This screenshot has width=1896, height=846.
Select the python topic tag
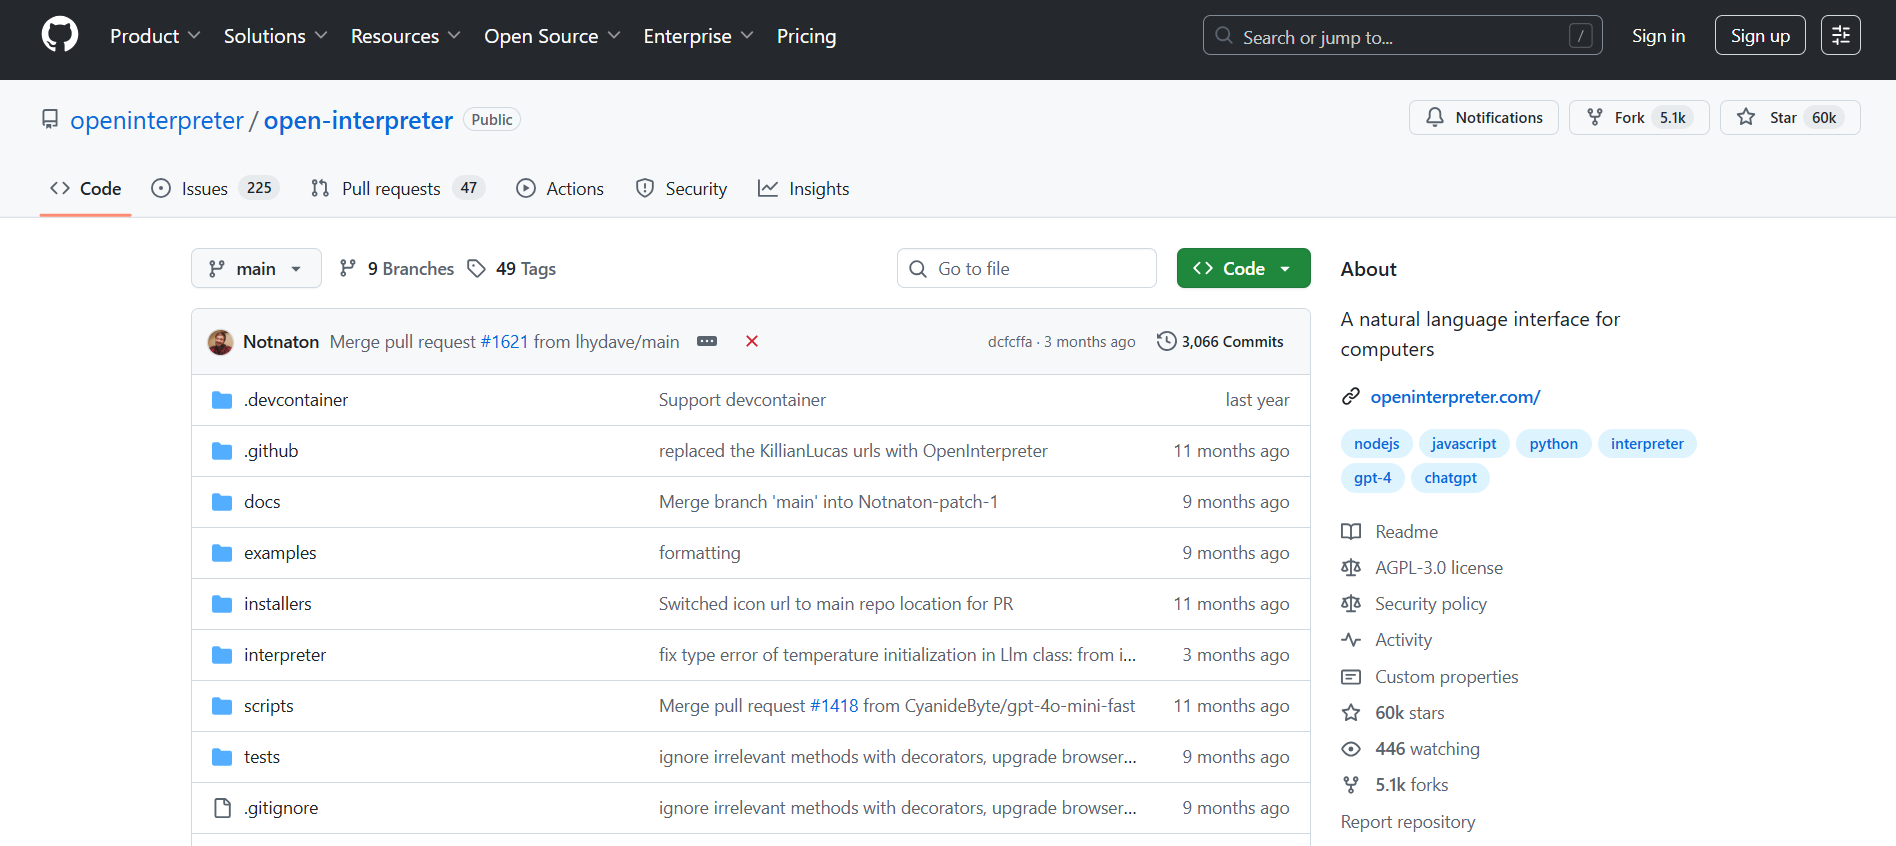coord(1553,444)
